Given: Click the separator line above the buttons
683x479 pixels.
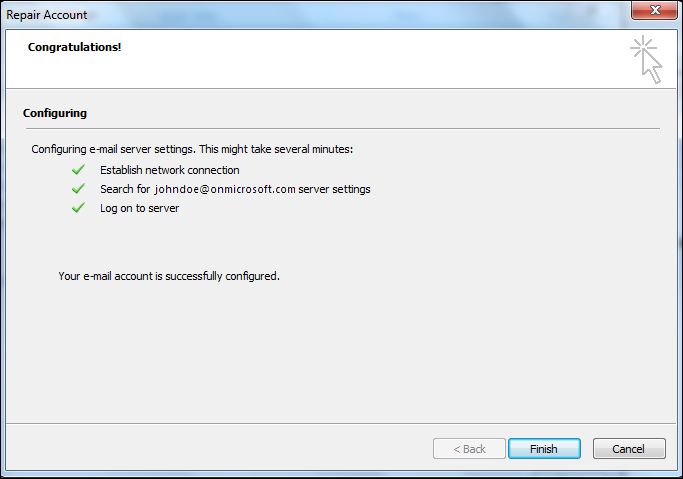Looking at the screenshot, I should (341, 423).
